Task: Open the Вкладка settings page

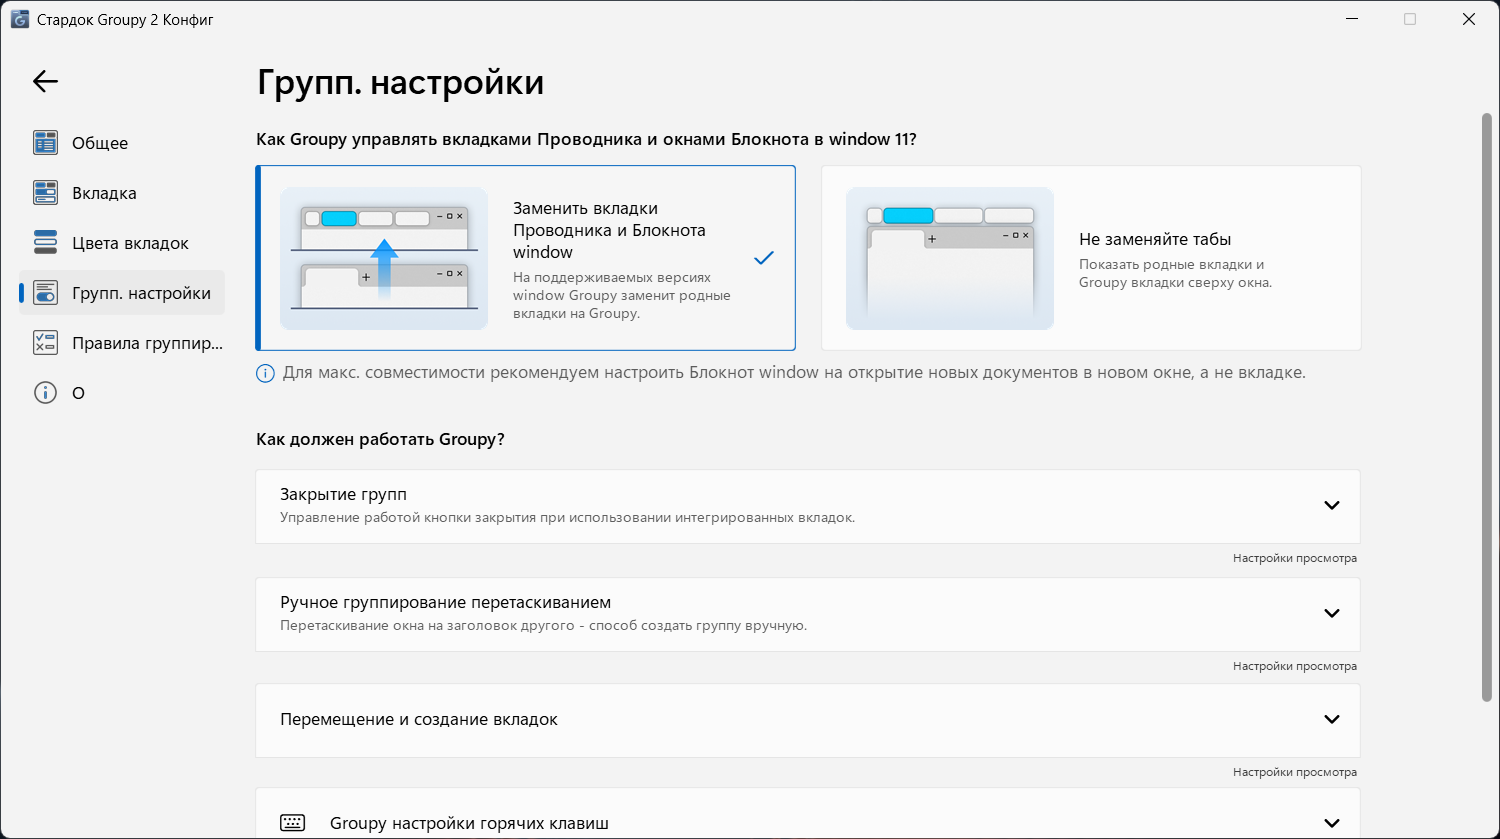Action: (x=122, y=193)
